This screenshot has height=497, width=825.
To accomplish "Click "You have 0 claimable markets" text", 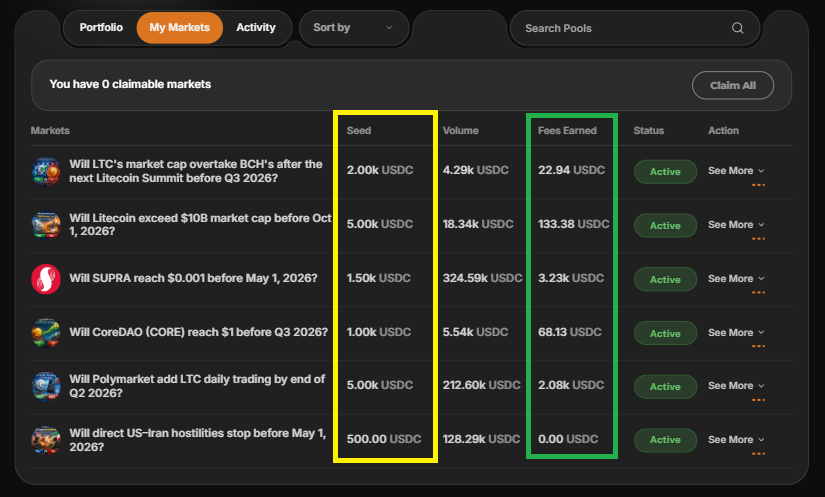I will 130,84.
